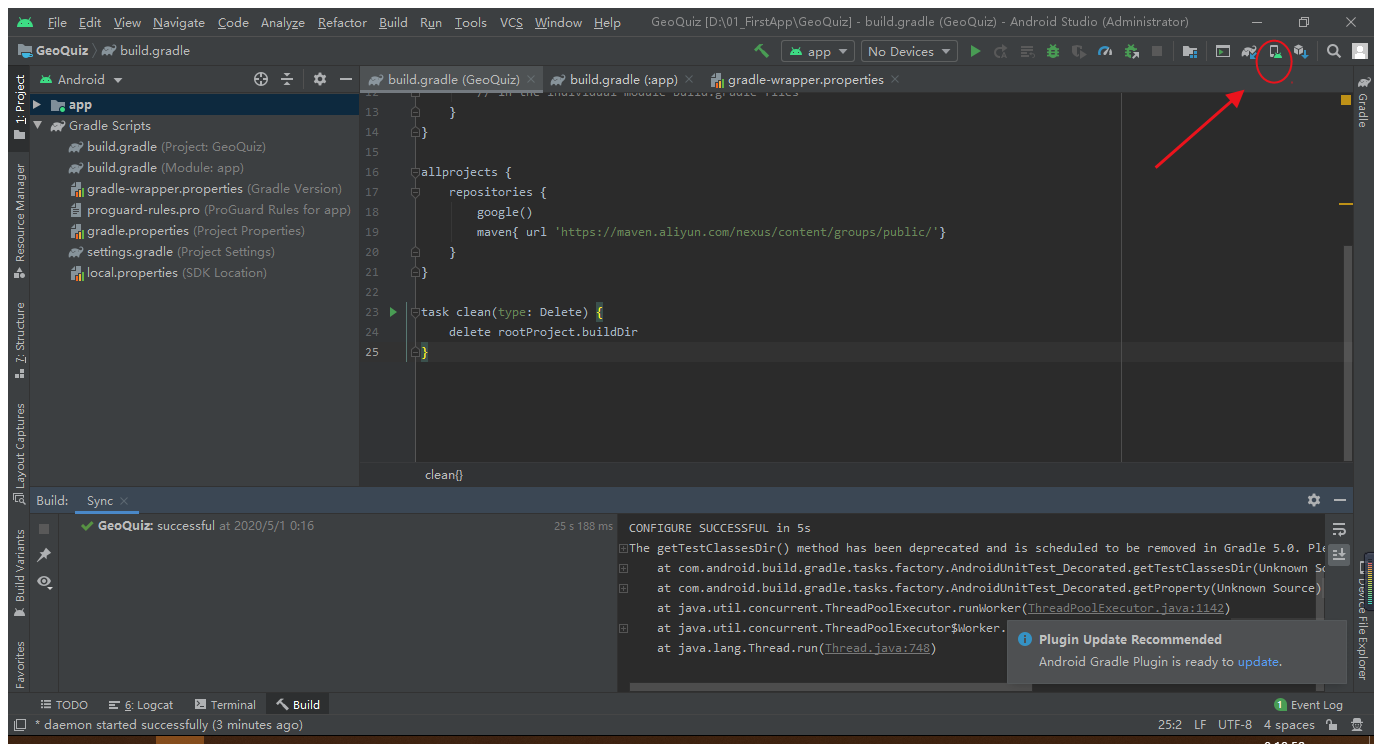Click the locate target icon in Project panel
The width and height of the screenshot is (1382, 744).
261,79
